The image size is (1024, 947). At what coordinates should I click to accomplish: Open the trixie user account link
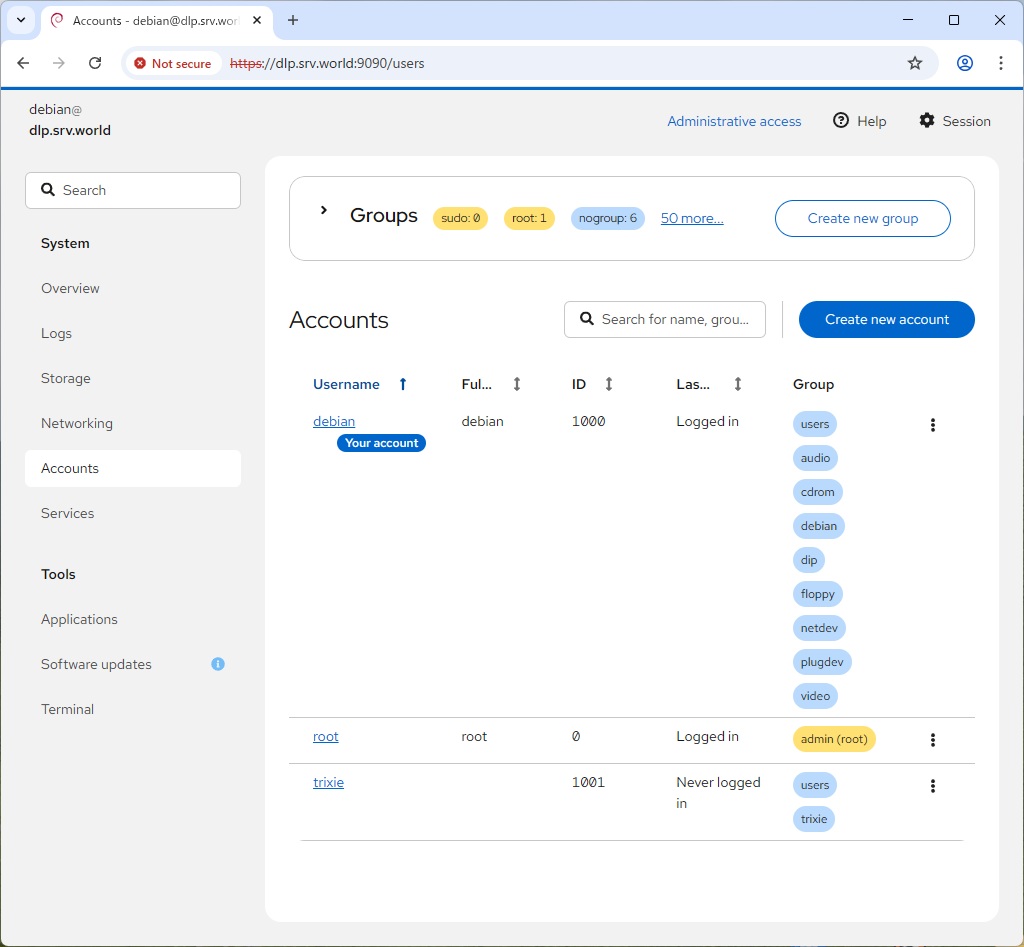pos(328,782)
